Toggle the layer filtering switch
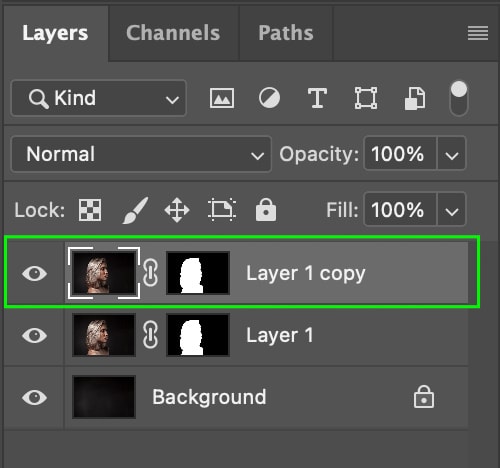 (x=459, y=98)
